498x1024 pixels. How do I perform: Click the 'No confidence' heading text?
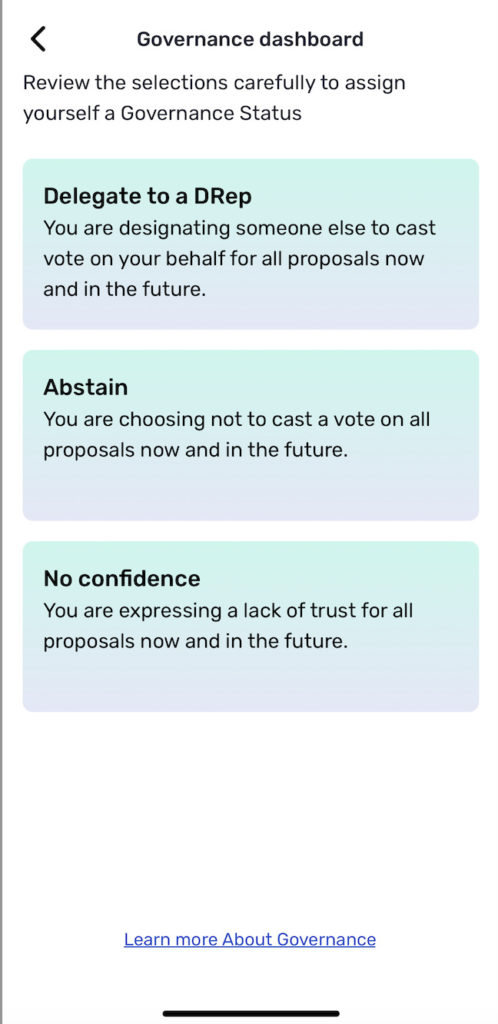[x=122, y=579]
